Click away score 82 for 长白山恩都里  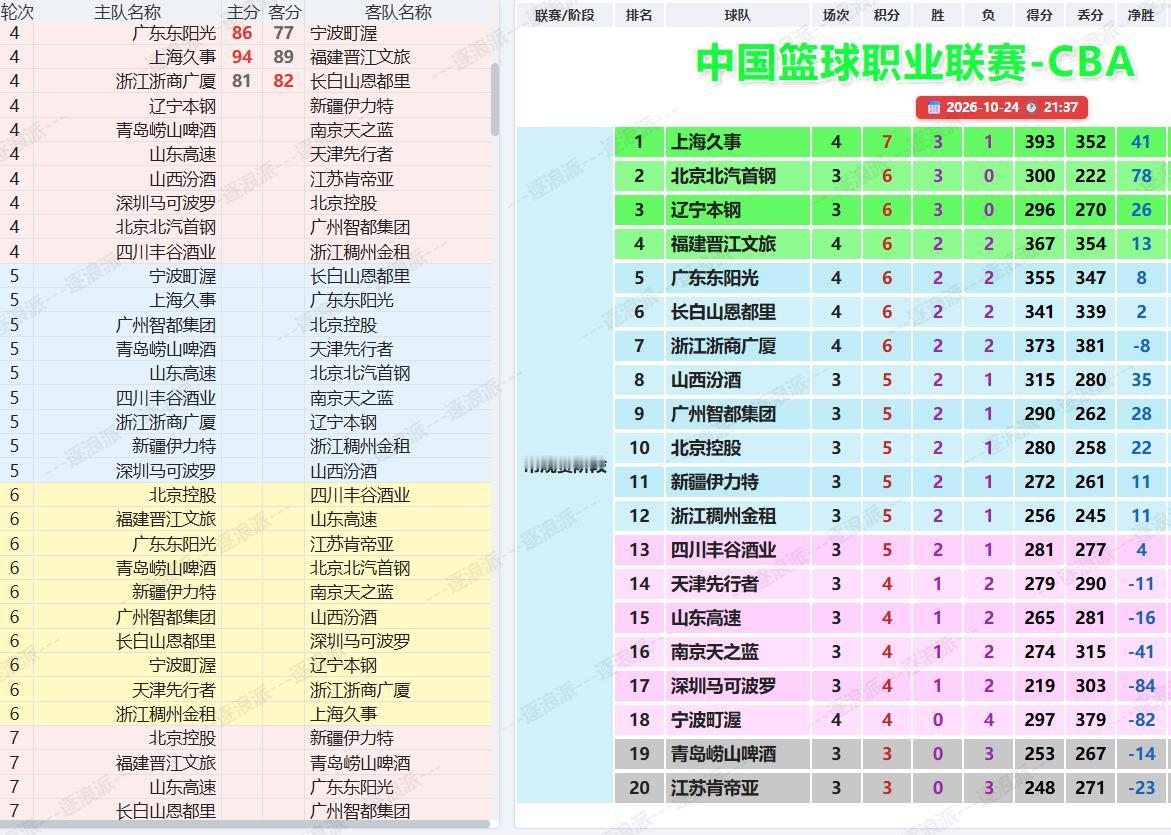[x=284, y=81]
